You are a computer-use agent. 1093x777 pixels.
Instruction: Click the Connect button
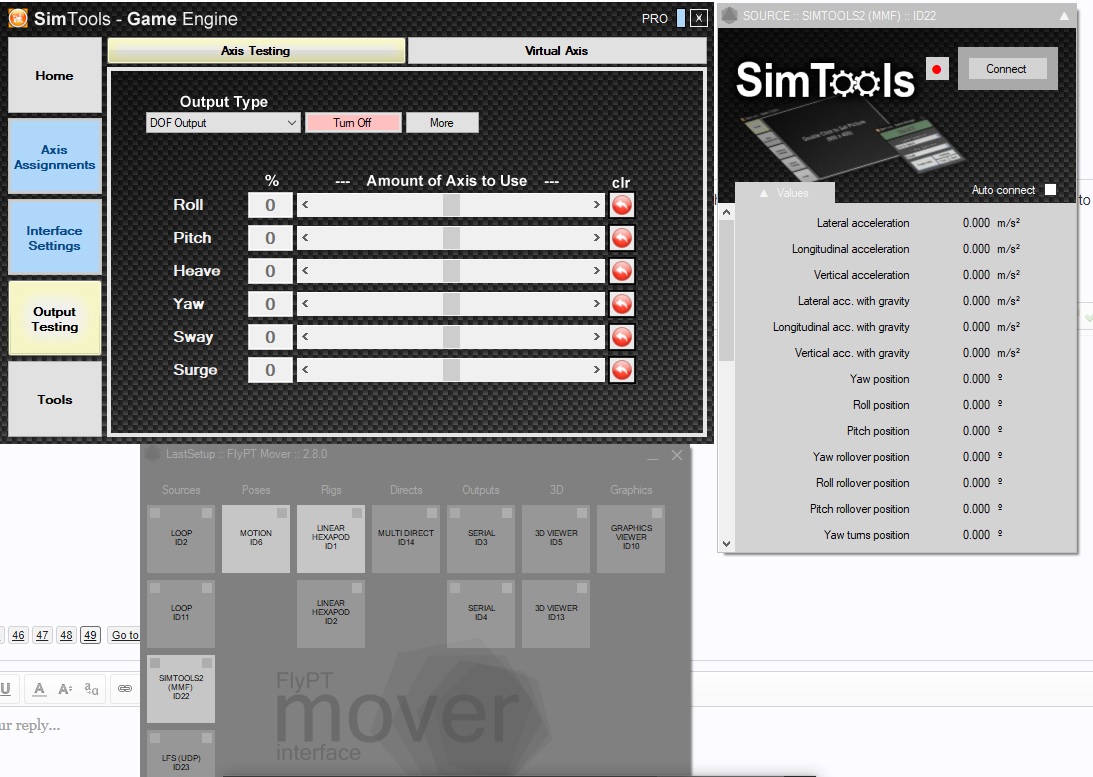(1006, 69)
